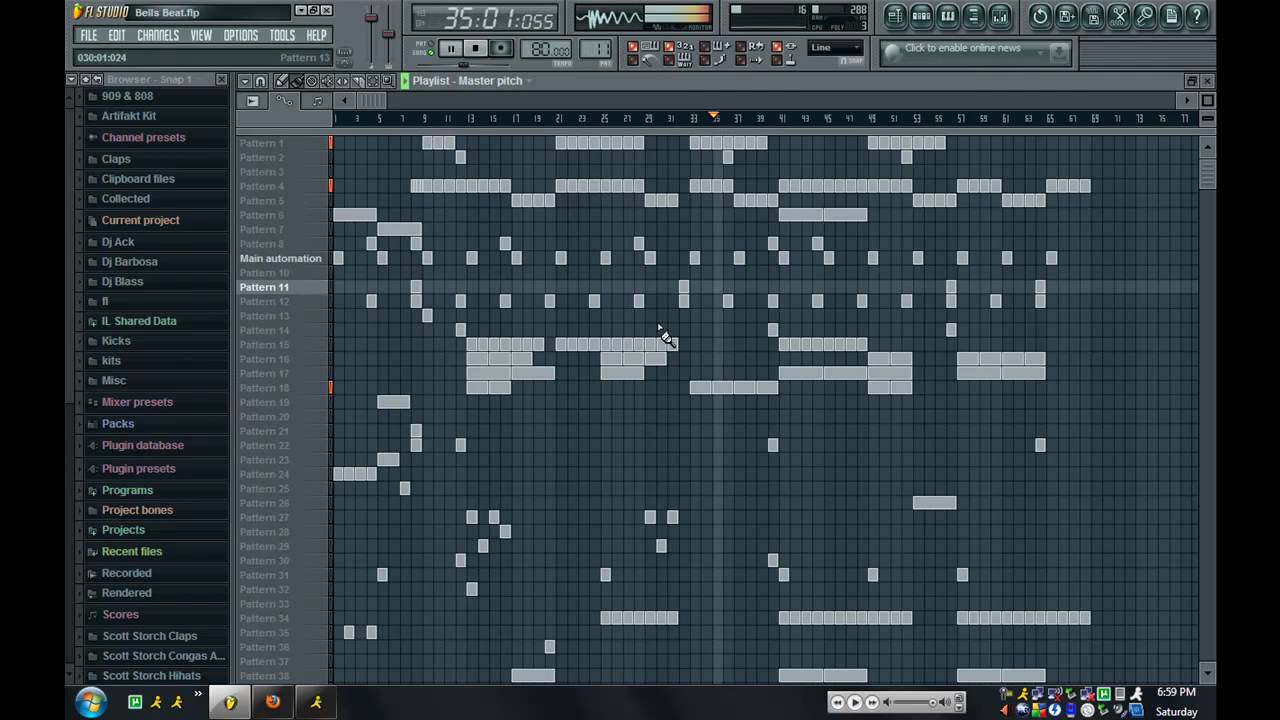The height and width of the screenshot is (720, 1280).
Task: Open the EDIT menu
Action: point(118,35)
